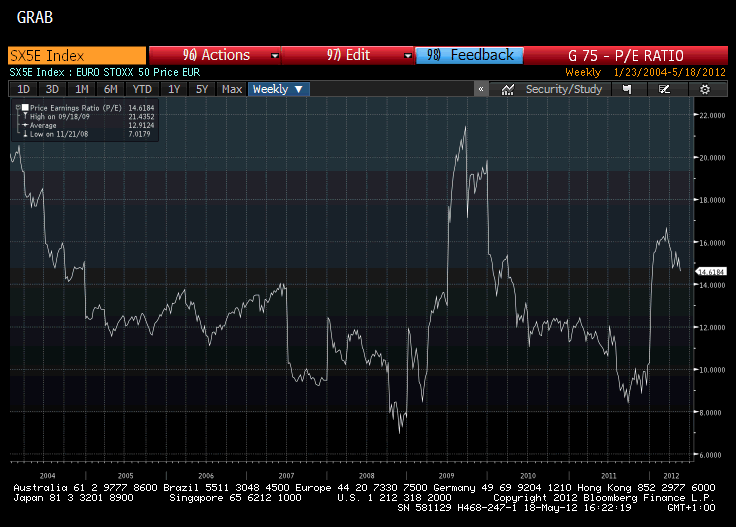Click the flag marker icon in toolbar
The height and width of the screenshot is (527, 736).
(x=626, y=89)
